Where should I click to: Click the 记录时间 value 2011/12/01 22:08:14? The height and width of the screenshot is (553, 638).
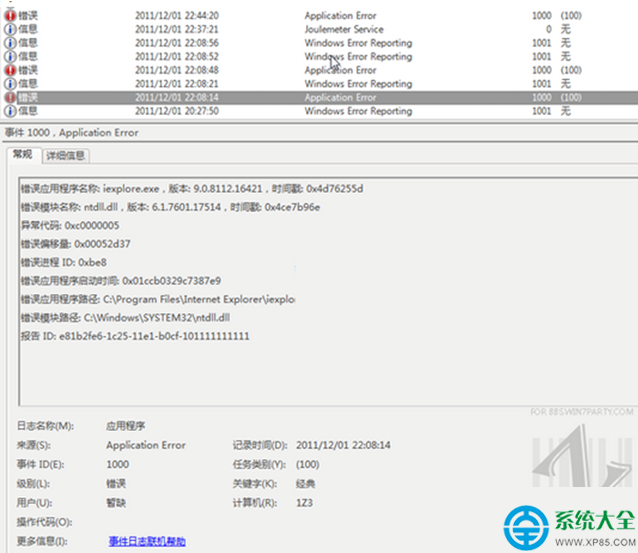point(343,445)
